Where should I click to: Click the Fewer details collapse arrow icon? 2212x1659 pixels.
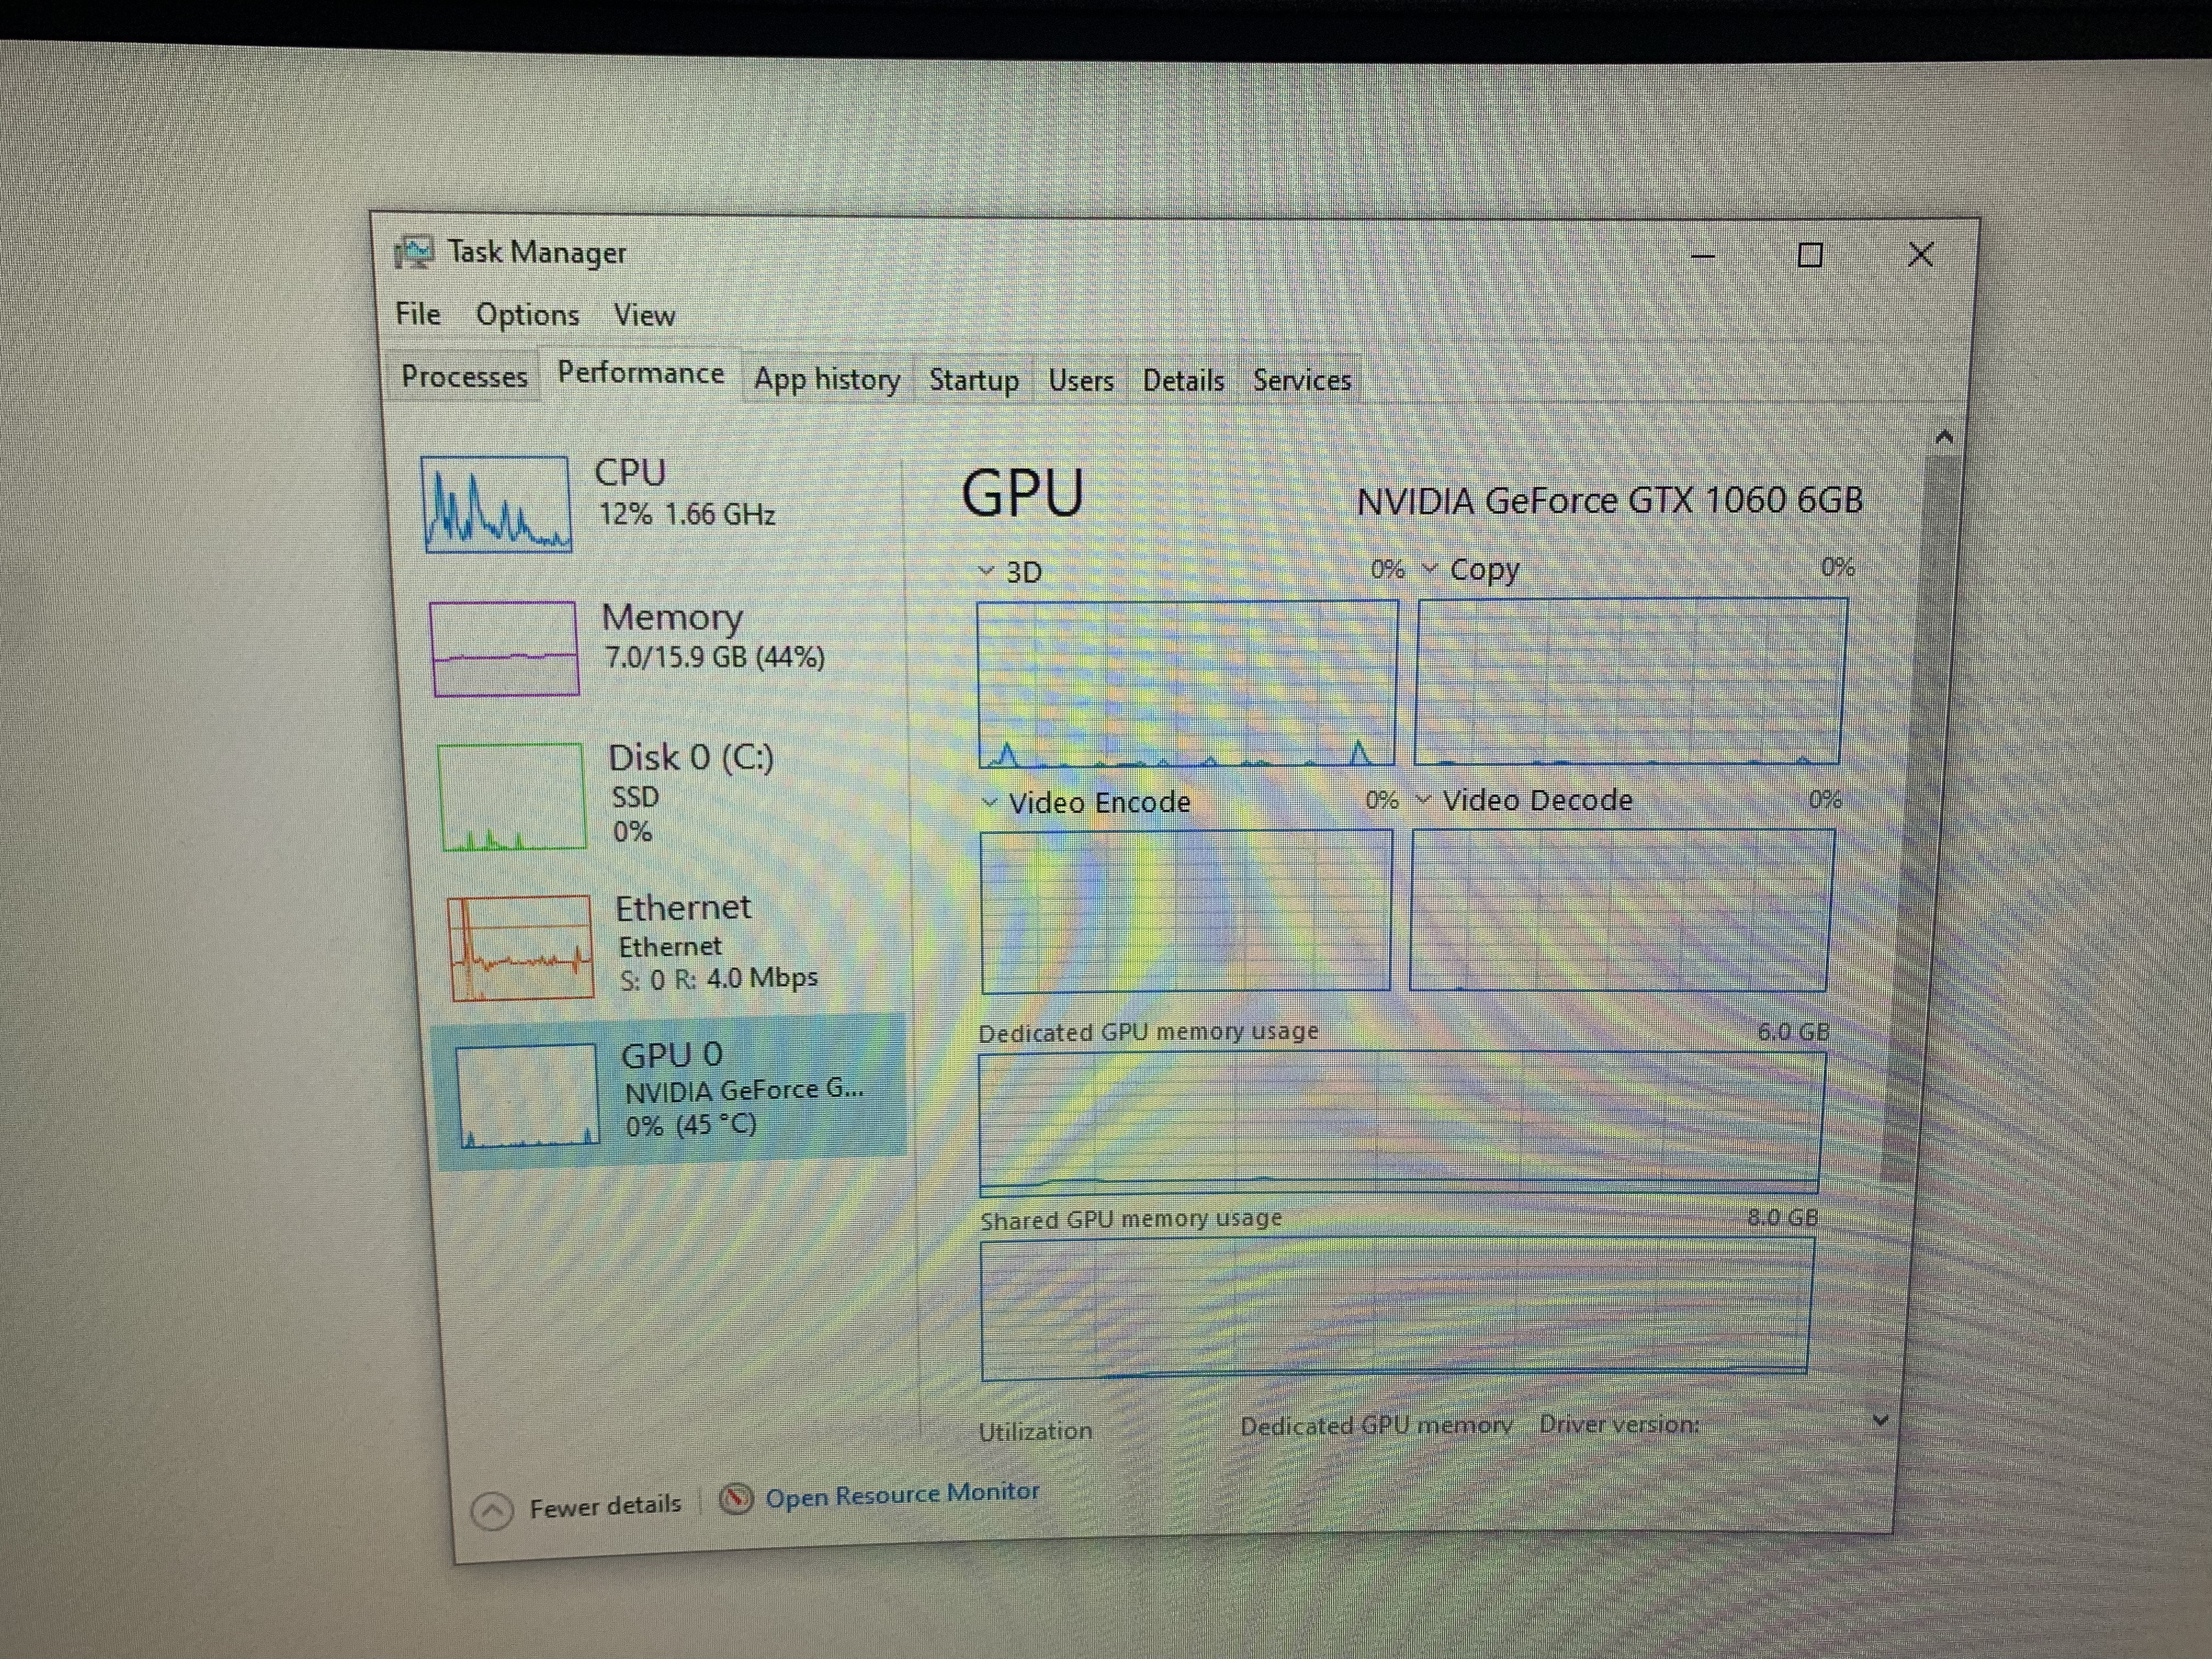pos(492,1511)
